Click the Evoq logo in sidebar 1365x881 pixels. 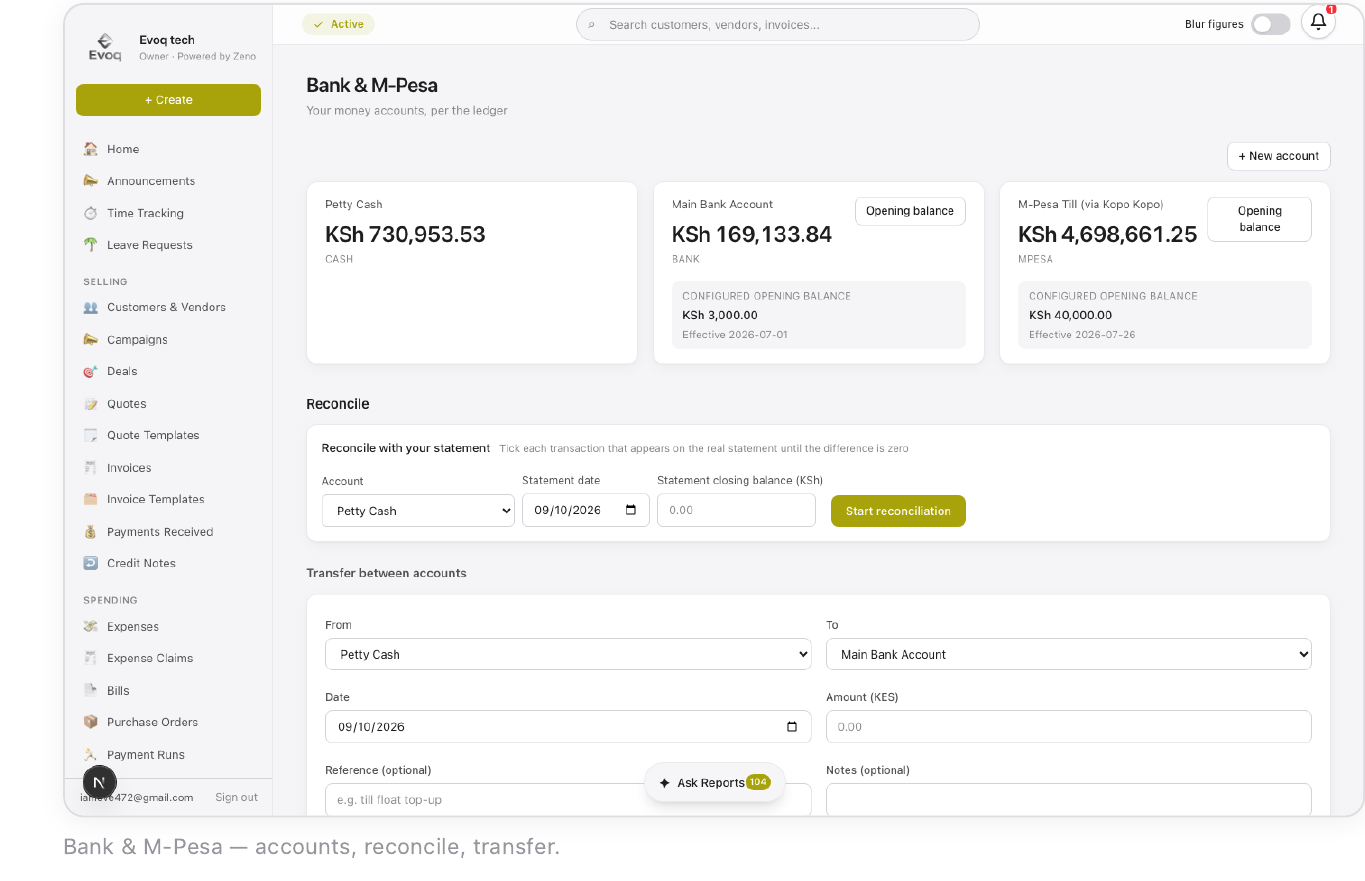105,48
